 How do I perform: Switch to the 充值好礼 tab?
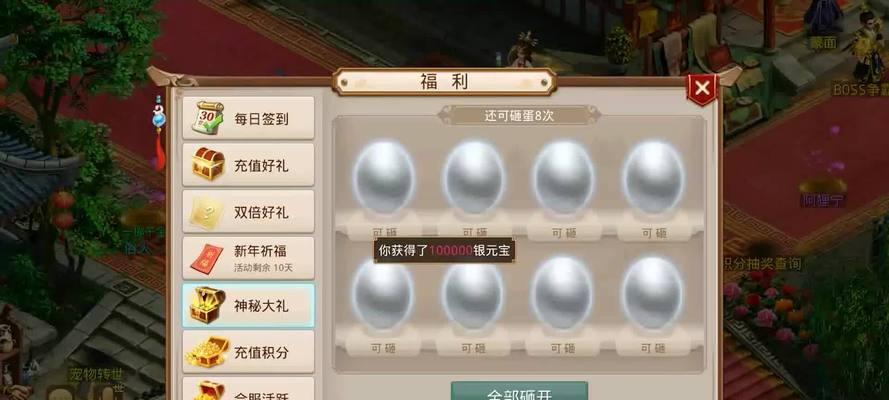pyautogui.click(x=248, y=164)
